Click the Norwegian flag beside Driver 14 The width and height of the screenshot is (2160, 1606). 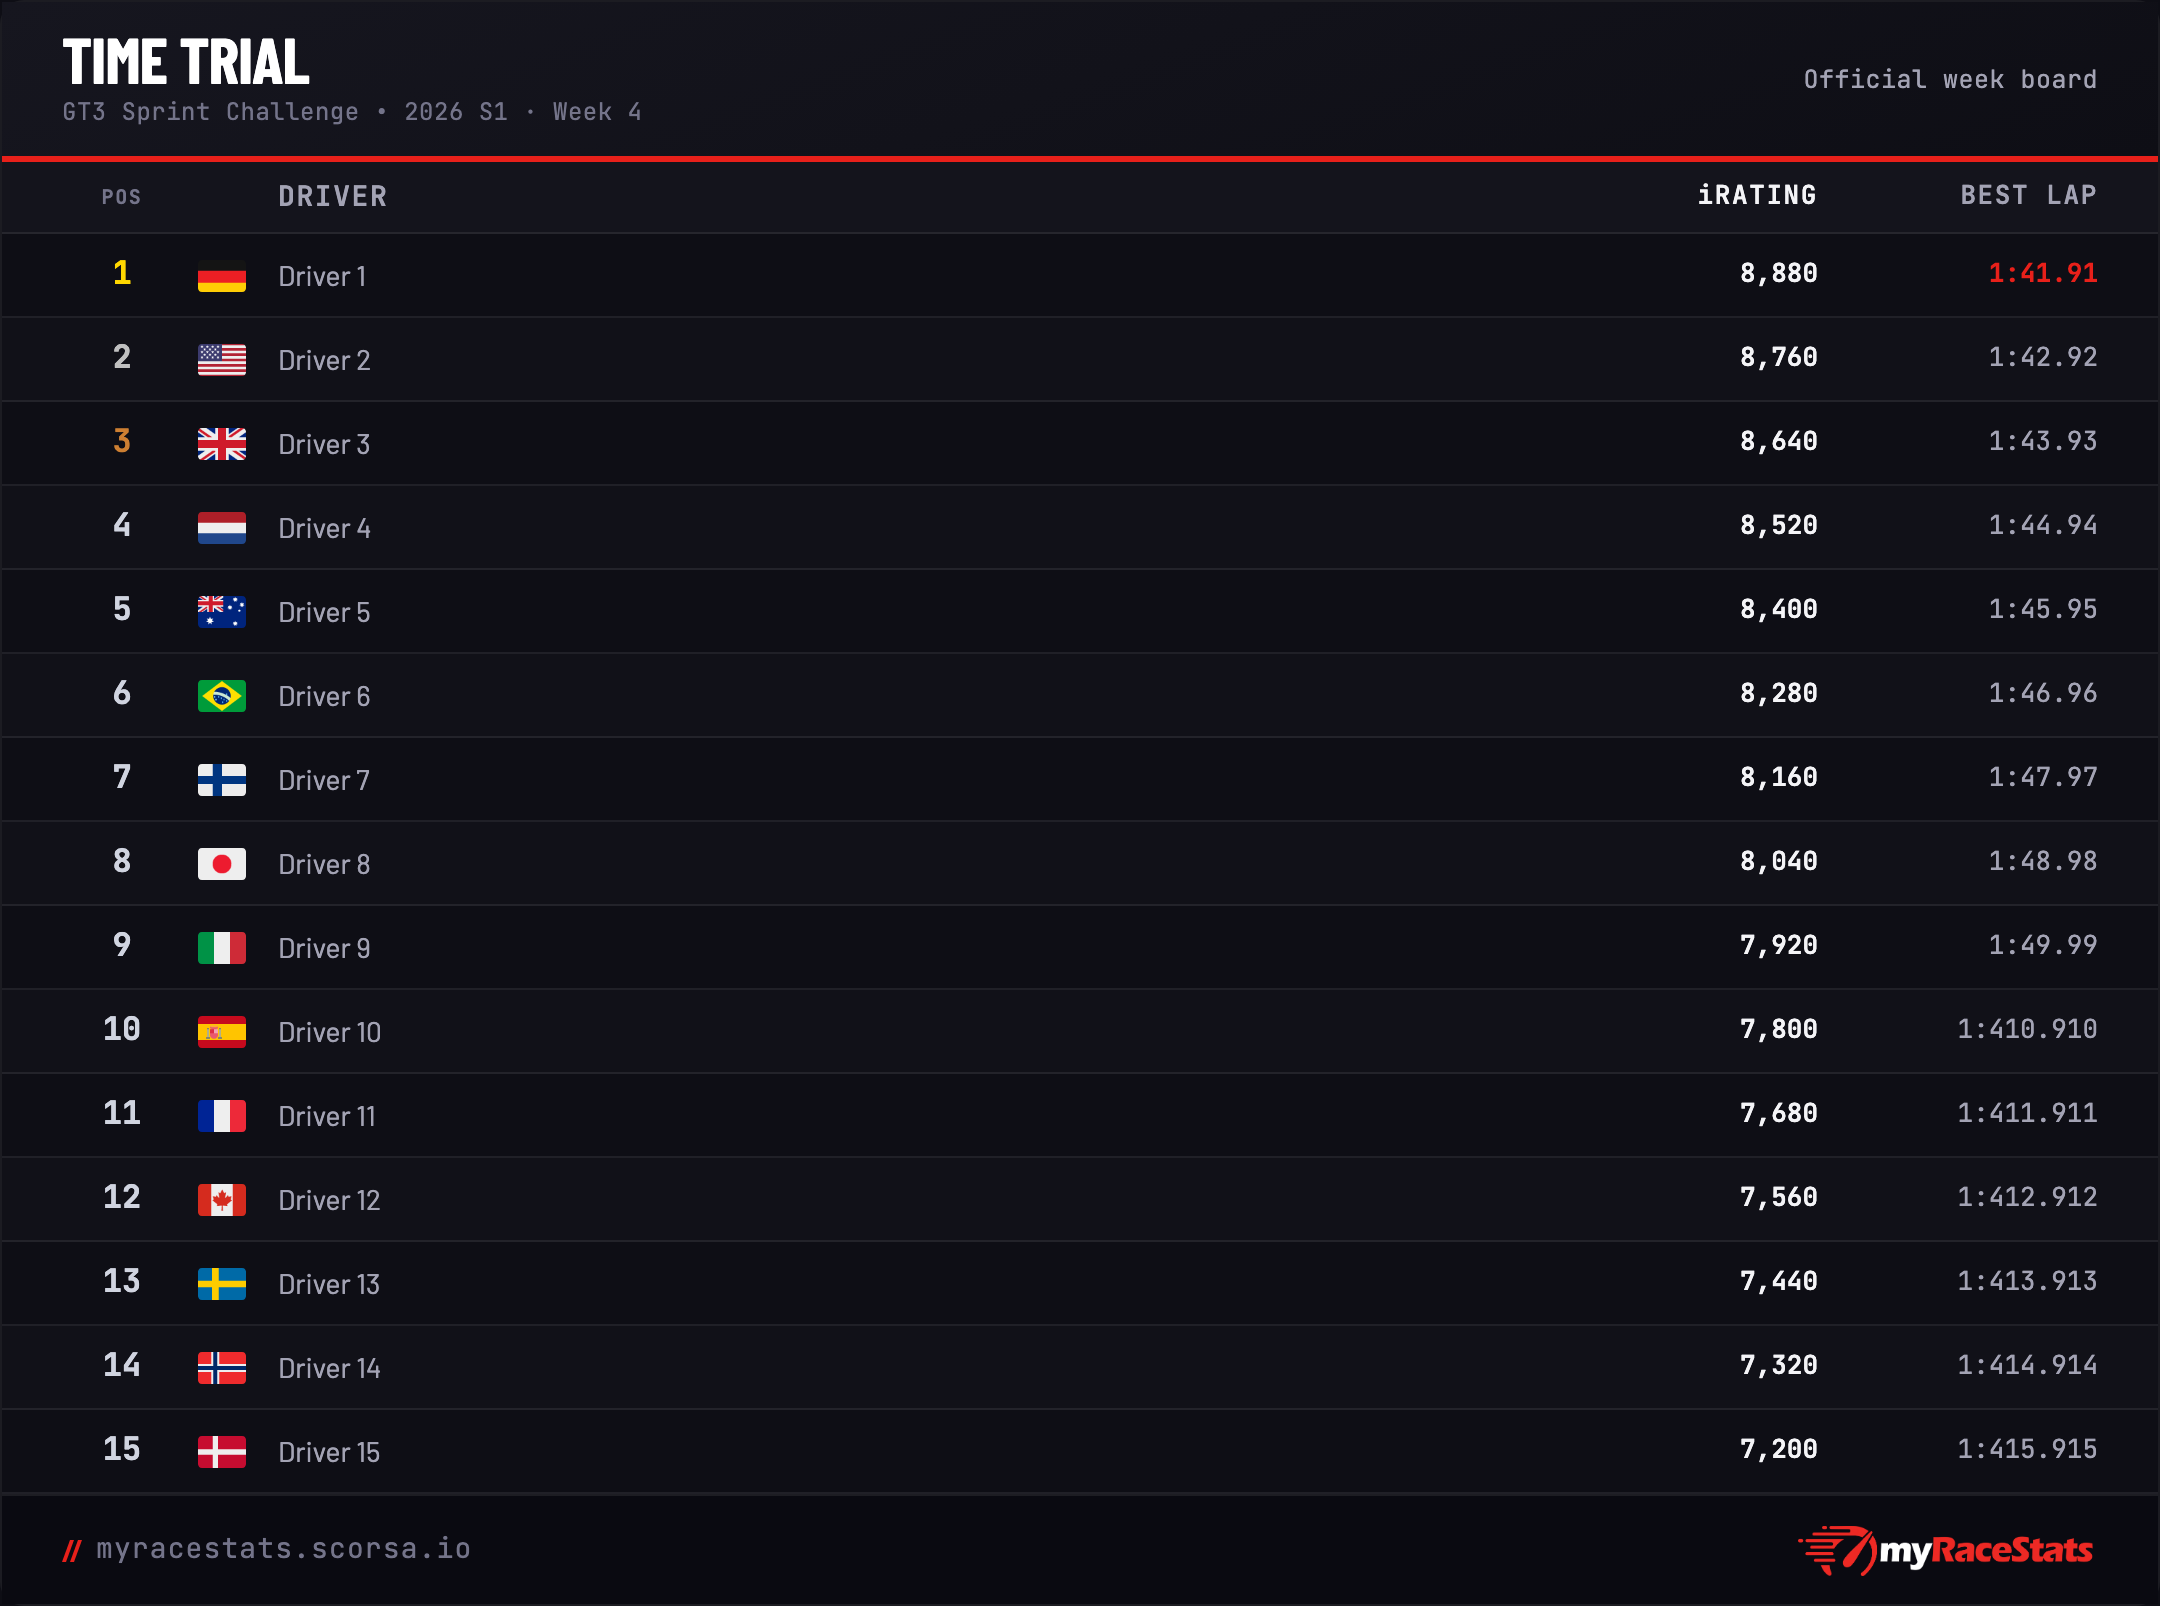(x=222, y=1368)
